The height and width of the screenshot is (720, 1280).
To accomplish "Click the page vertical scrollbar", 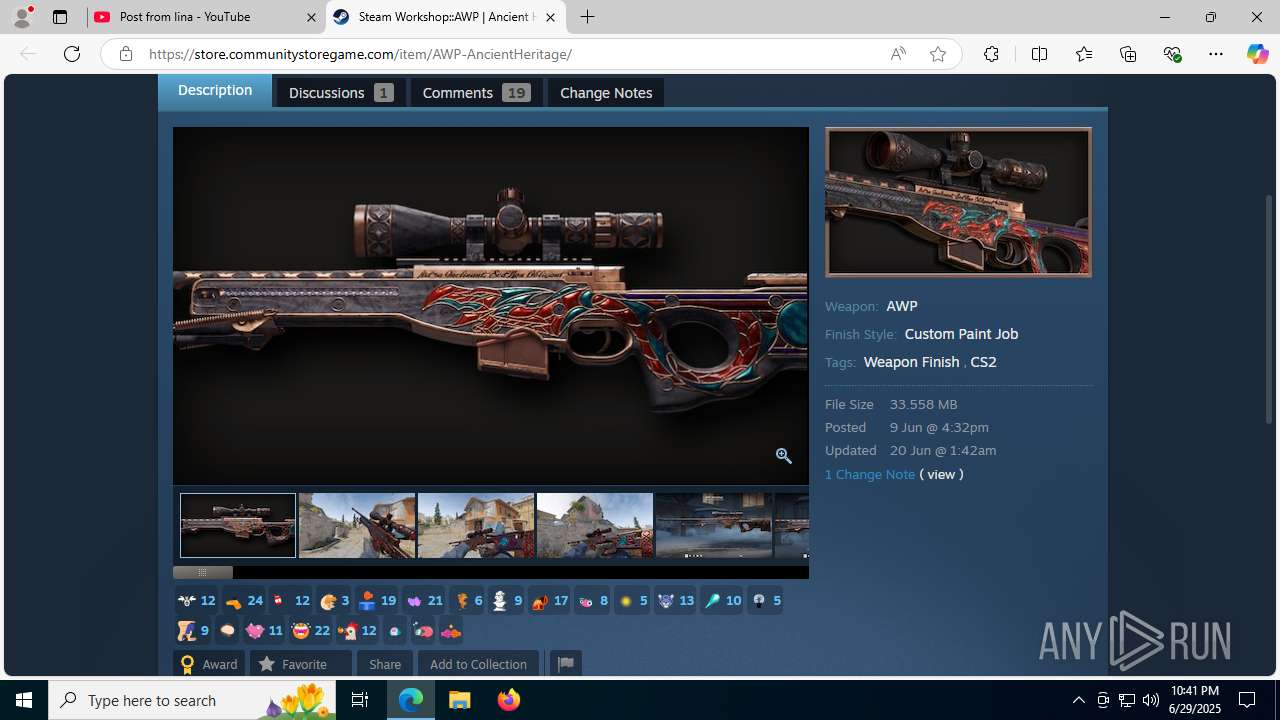I will [1270, 310].
